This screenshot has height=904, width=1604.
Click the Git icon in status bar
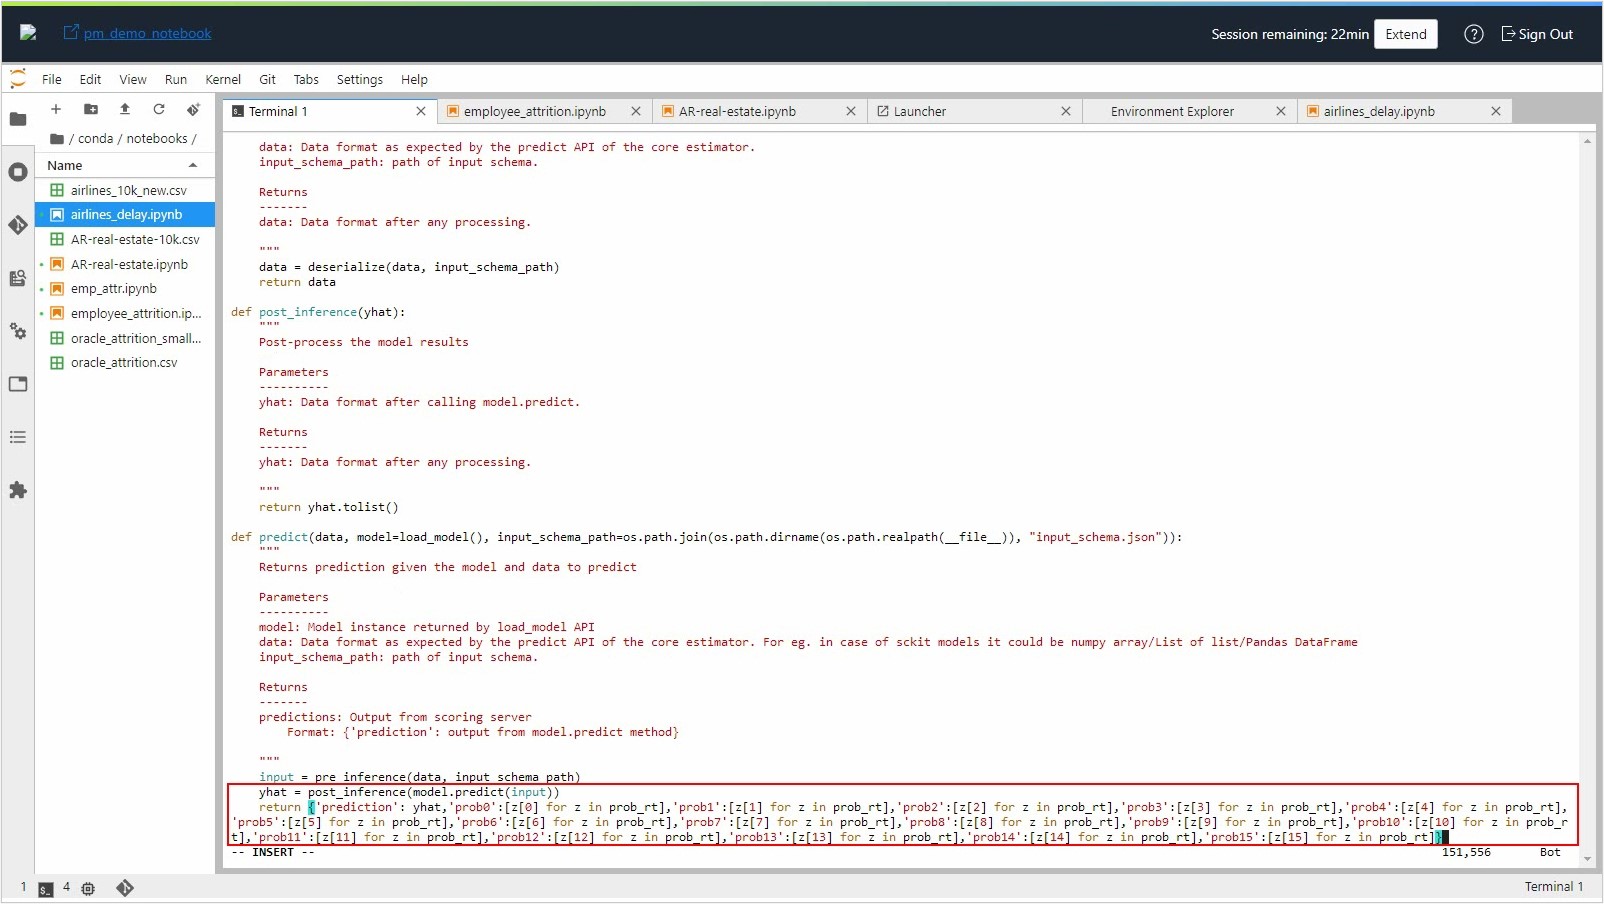click(x=125, y=888)
